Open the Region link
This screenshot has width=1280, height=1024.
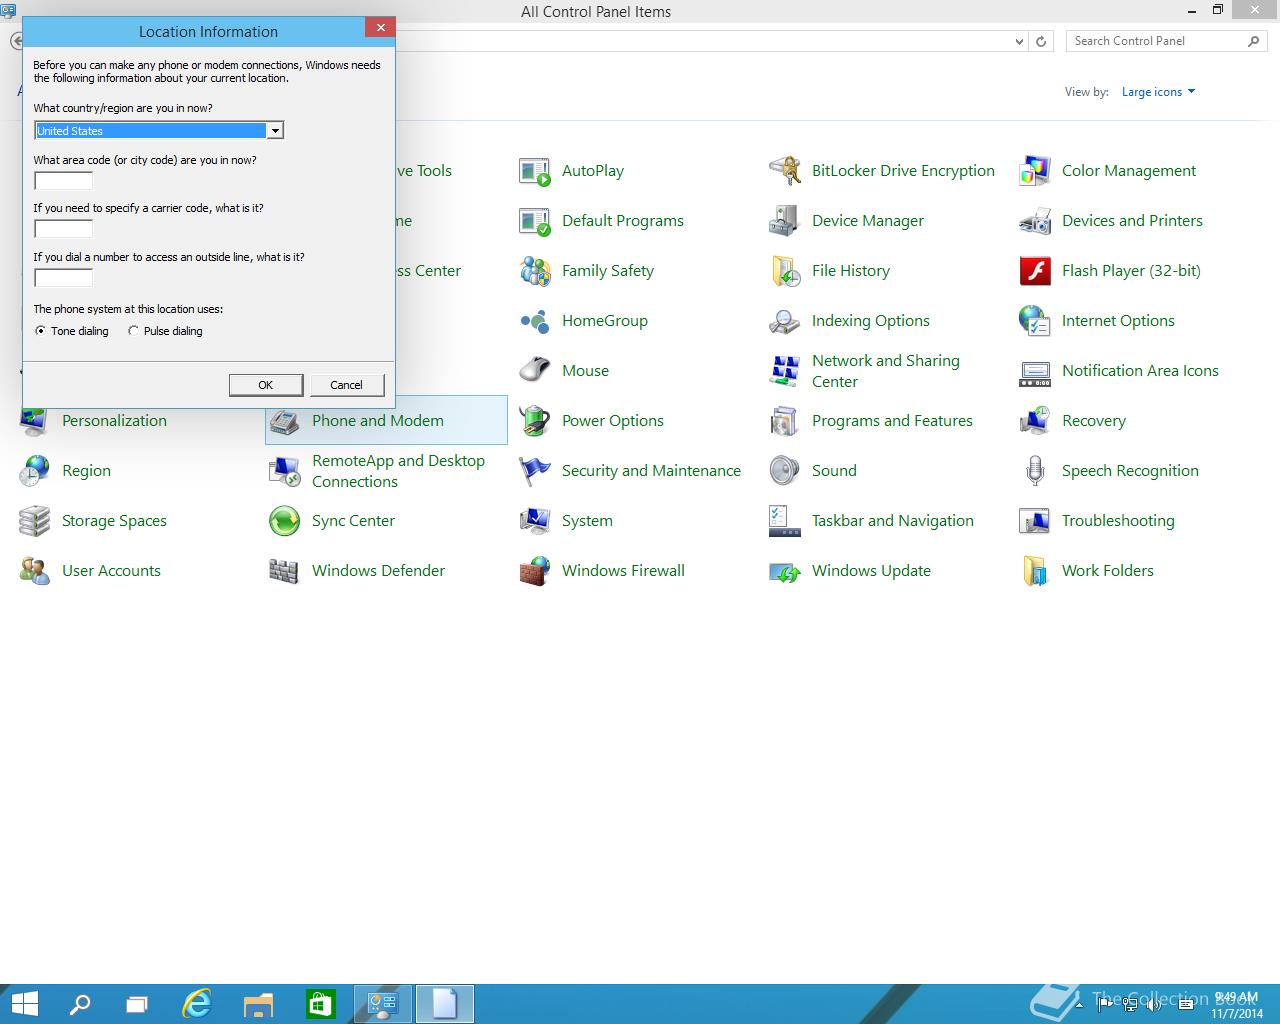(86, 471)
